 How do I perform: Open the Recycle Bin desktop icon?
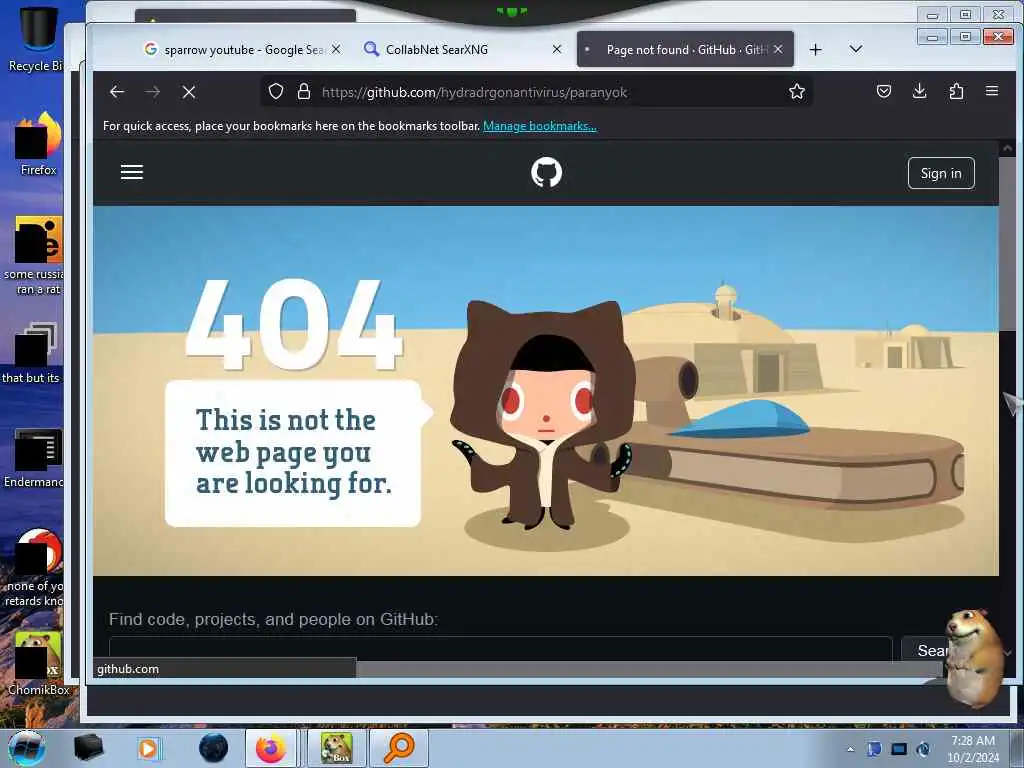(x=36, y=38)
